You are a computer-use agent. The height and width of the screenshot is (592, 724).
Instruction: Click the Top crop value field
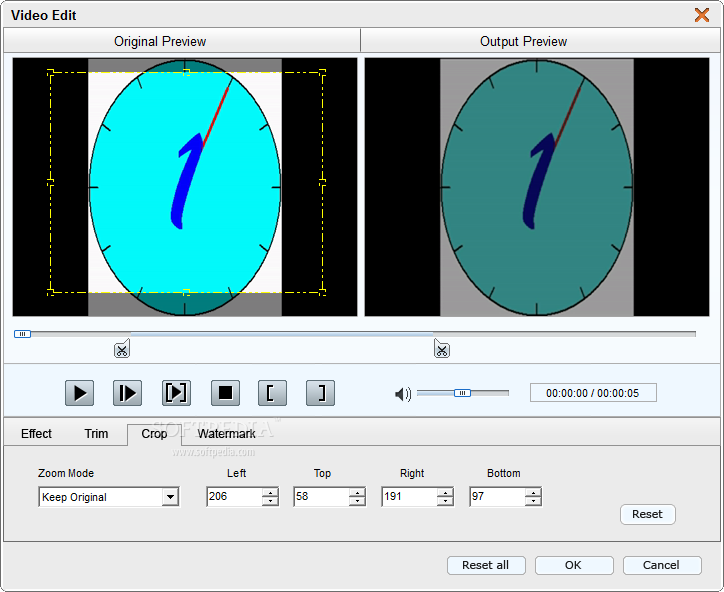(x=322, y=496)
